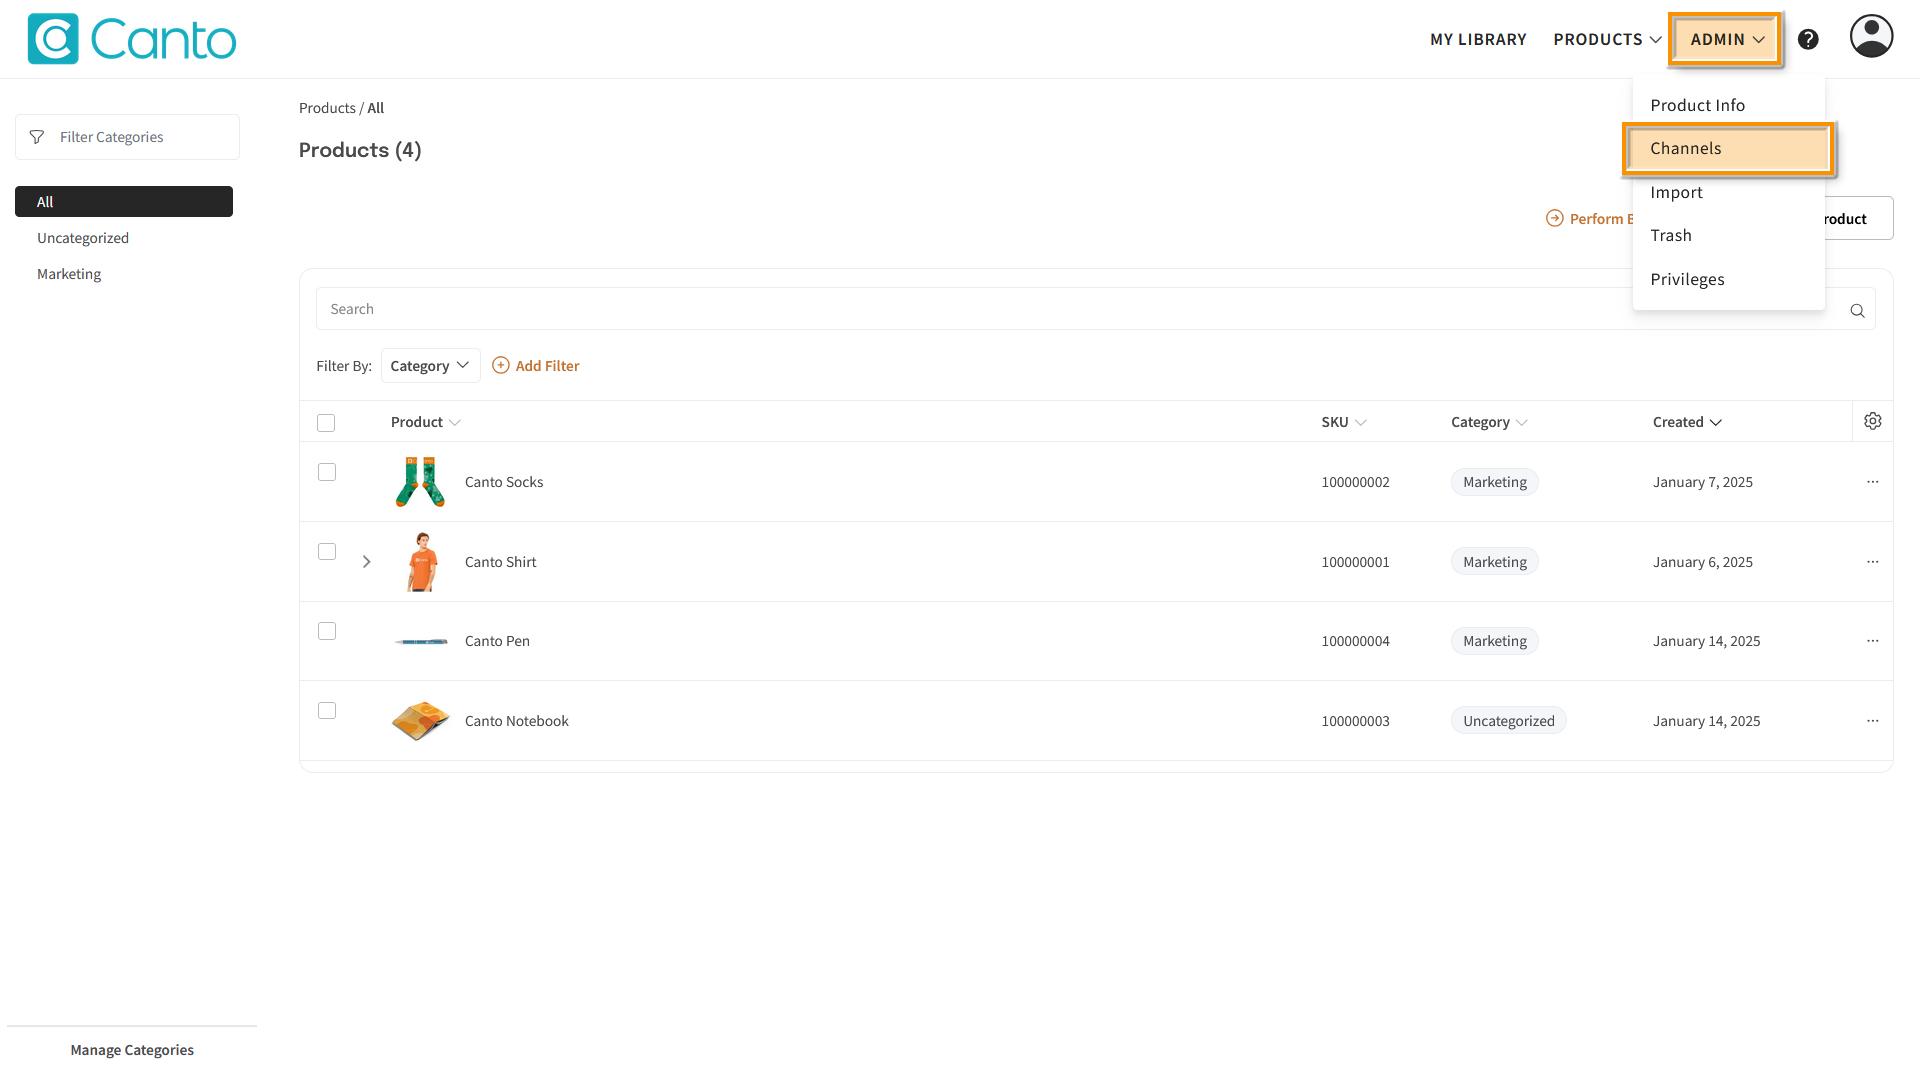Open more options for Canto Socks

click(1872, 482)
